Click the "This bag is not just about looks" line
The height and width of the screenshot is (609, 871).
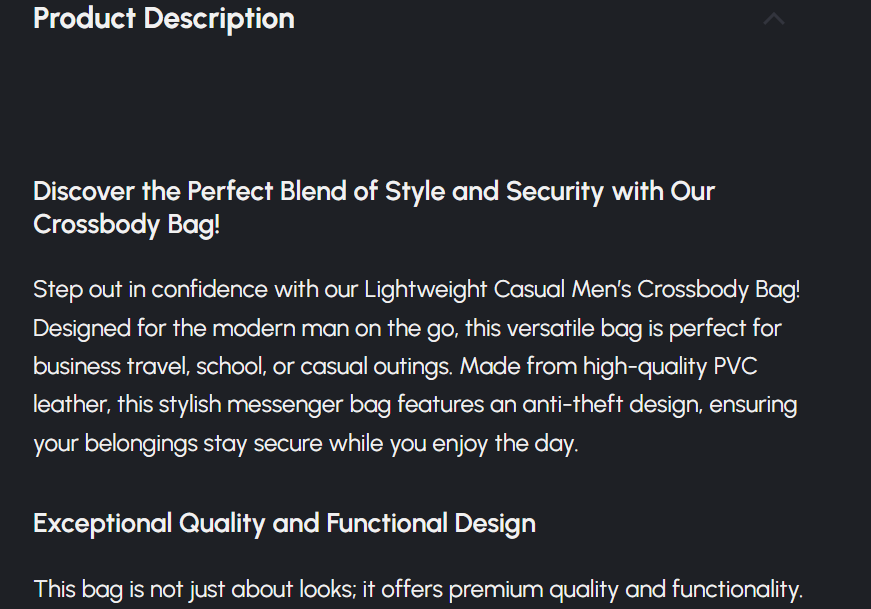[418, 590]
